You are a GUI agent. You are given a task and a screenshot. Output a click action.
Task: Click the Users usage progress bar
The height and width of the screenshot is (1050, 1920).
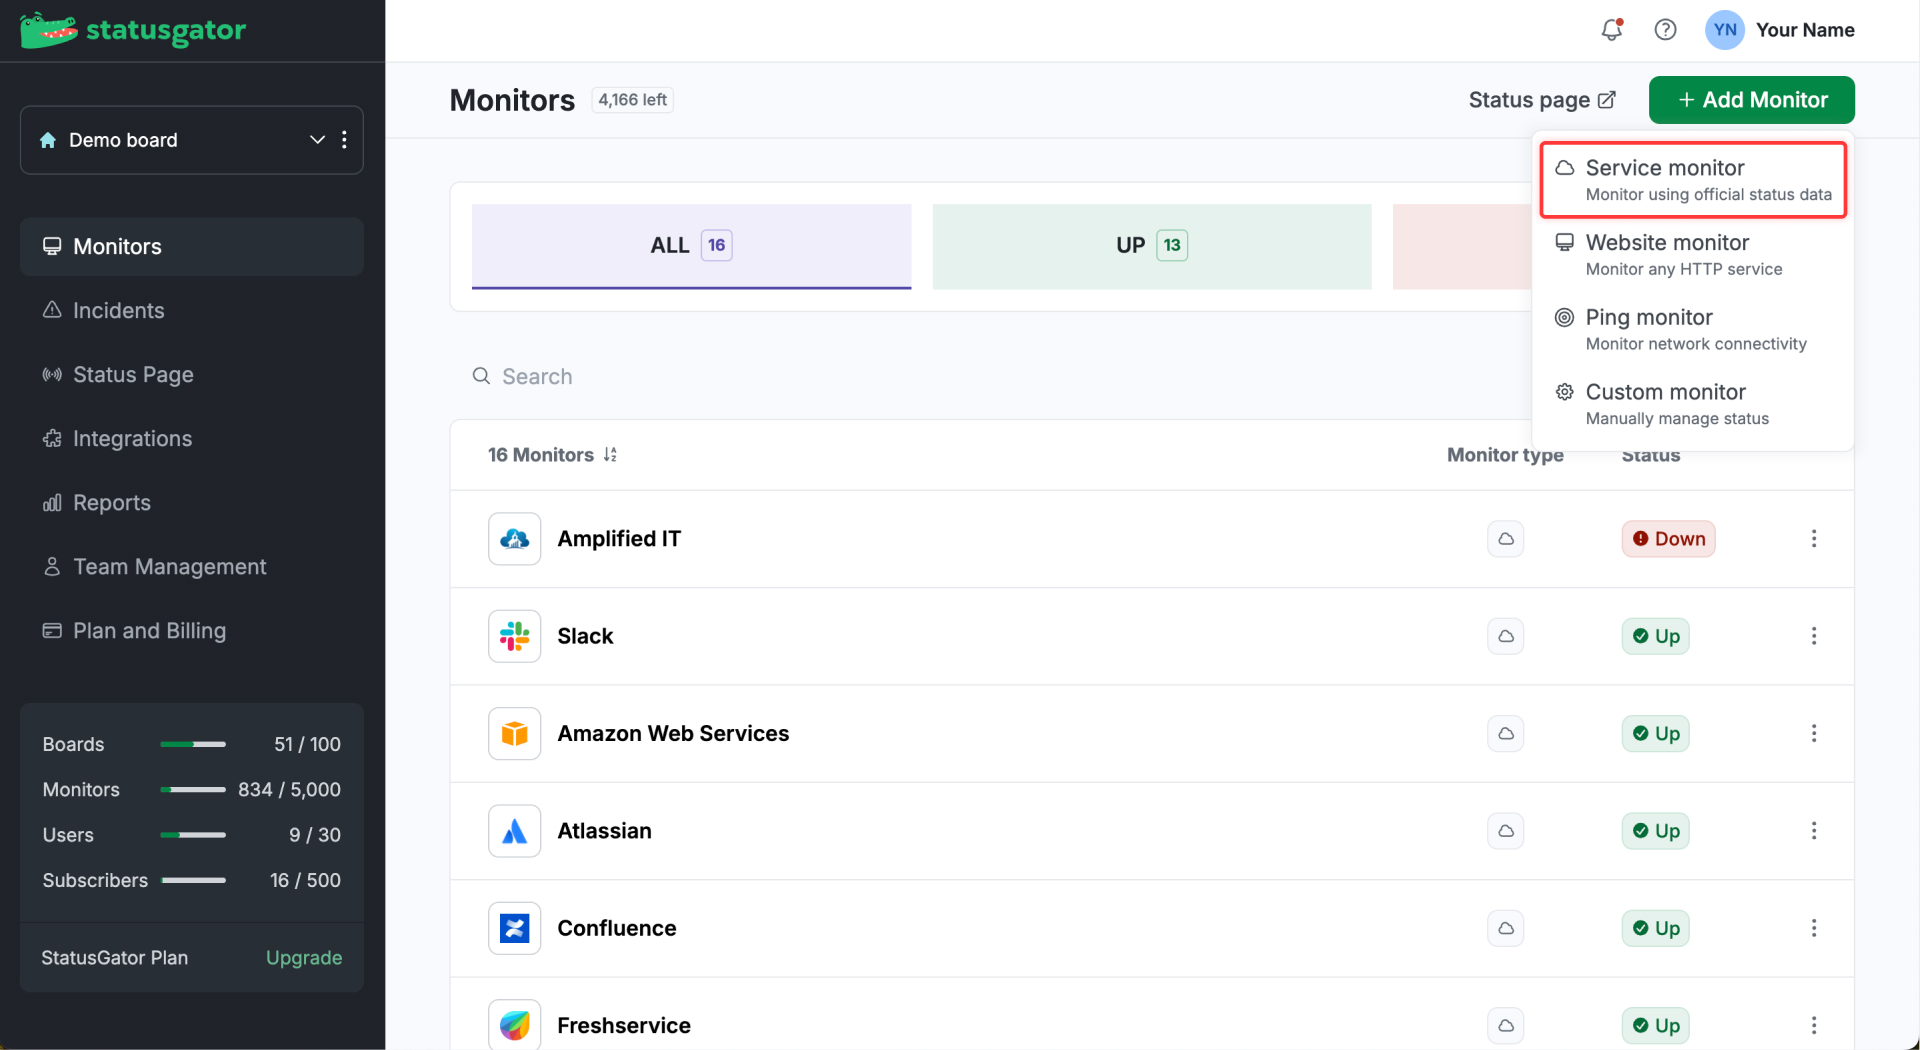[x=193, y=835]
